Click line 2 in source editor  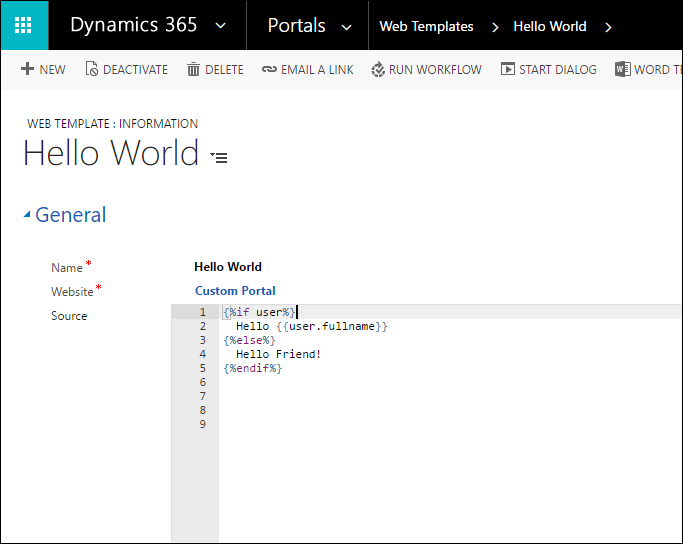(311, 326)
